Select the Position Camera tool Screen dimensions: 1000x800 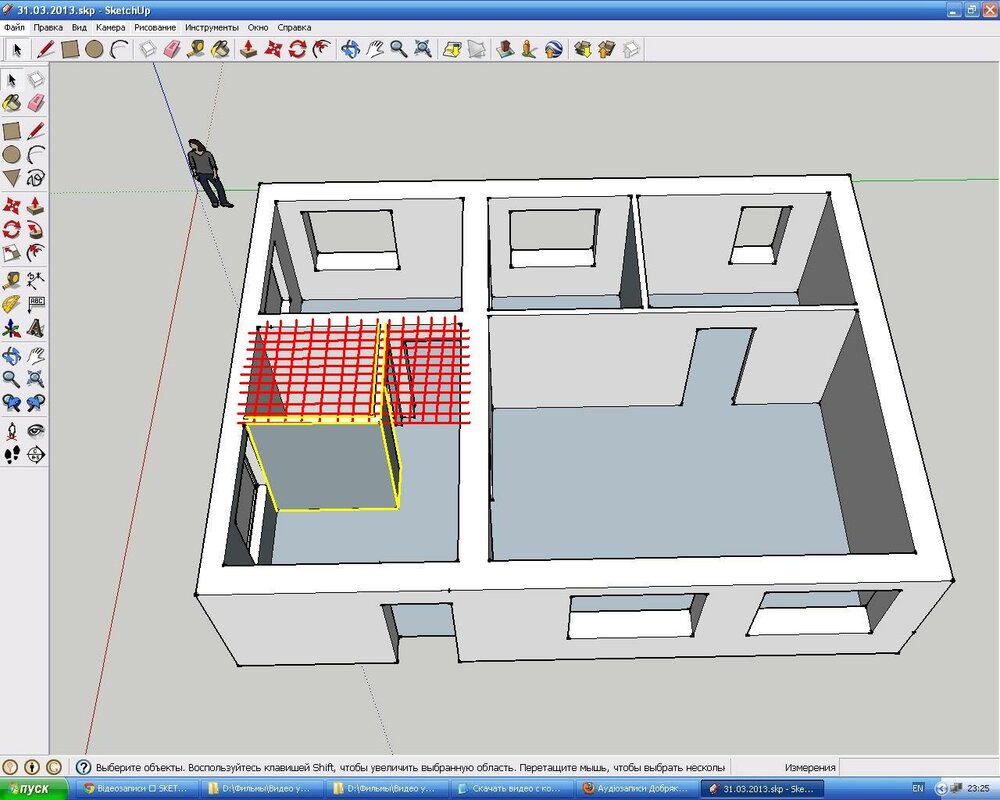click(x=11, y=430)
